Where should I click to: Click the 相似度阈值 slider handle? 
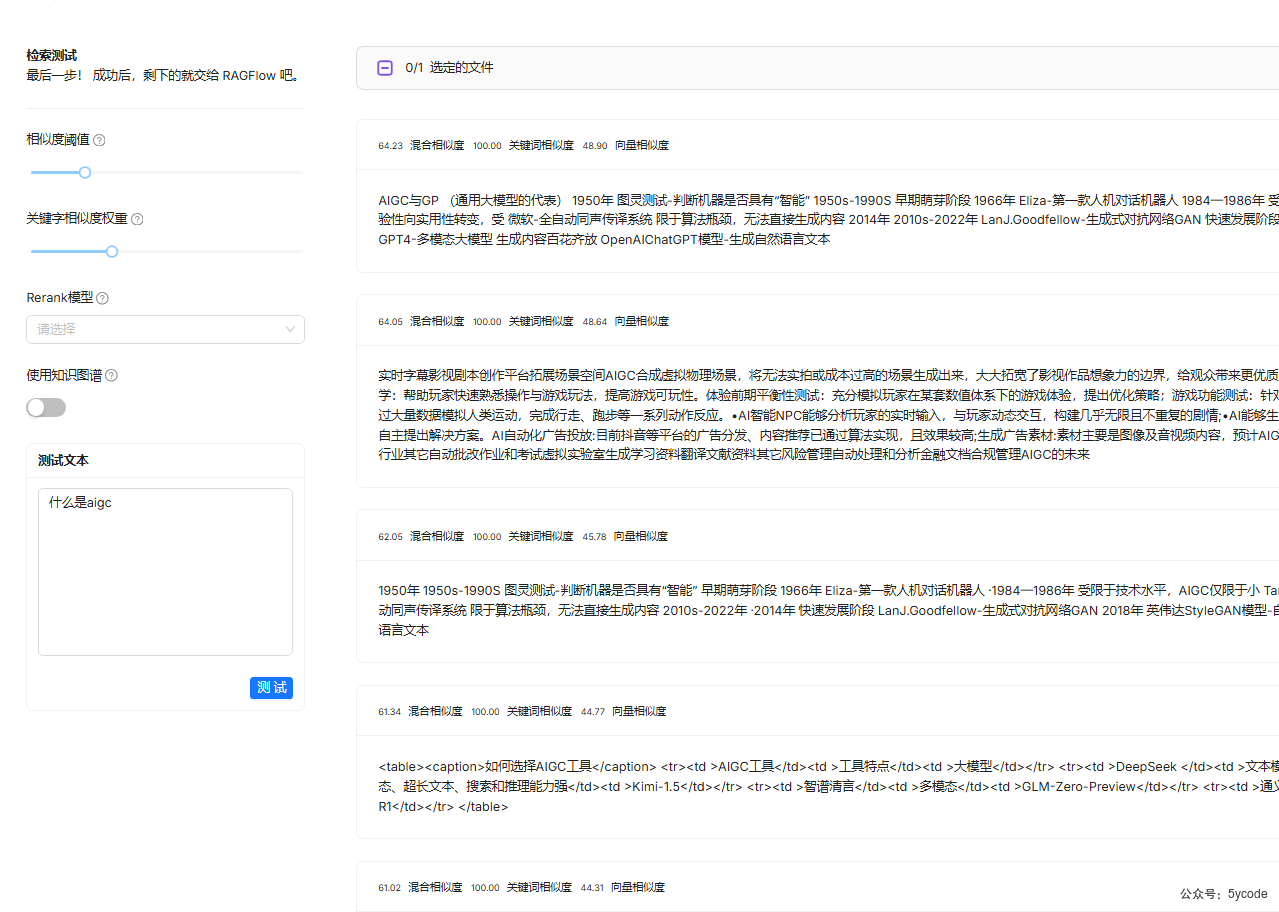pos(85,172)
